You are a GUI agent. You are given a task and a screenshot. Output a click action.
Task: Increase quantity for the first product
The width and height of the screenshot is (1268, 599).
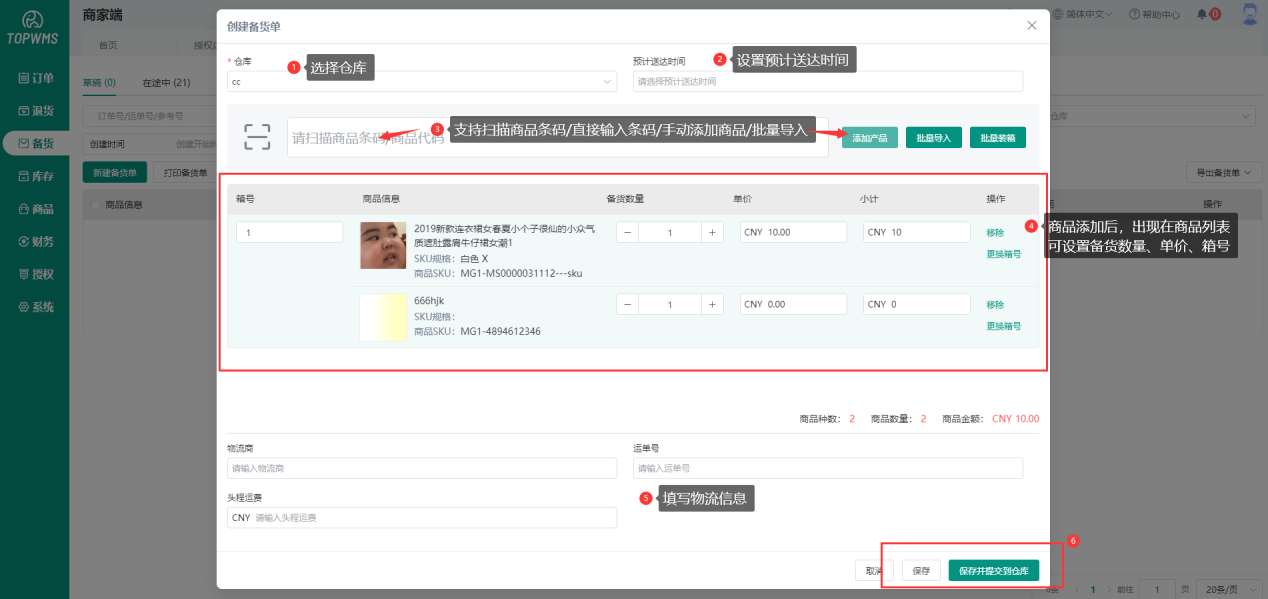711,232
